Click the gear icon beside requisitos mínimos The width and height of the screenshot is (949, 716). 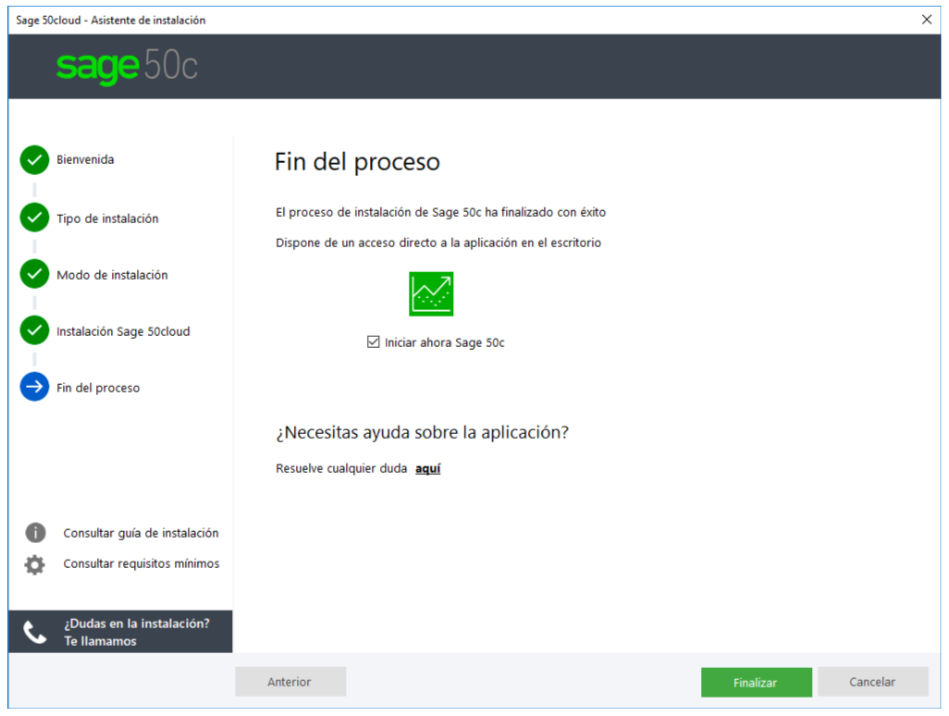34,564
